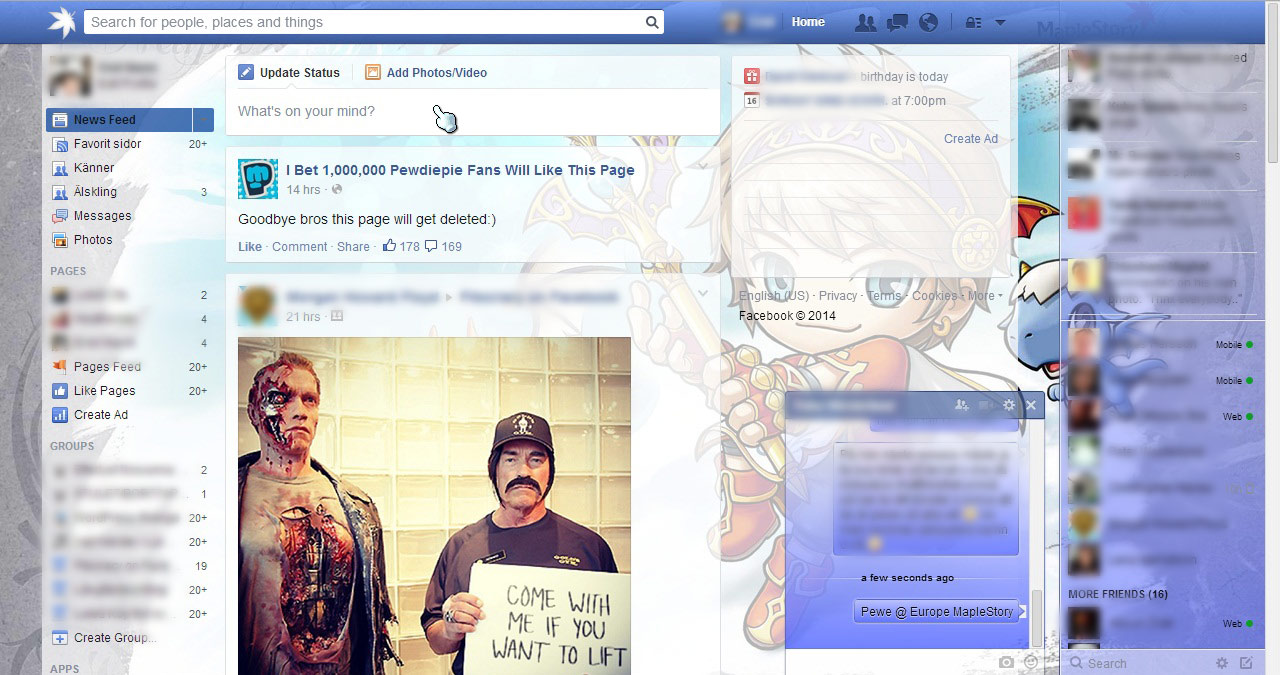
Task: Open the Cookies footer link
Action: 935,296
